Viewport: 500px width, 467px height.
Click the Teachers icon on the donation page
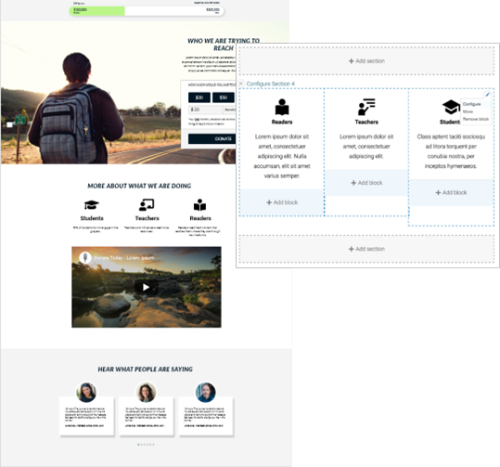click(146, 205)
